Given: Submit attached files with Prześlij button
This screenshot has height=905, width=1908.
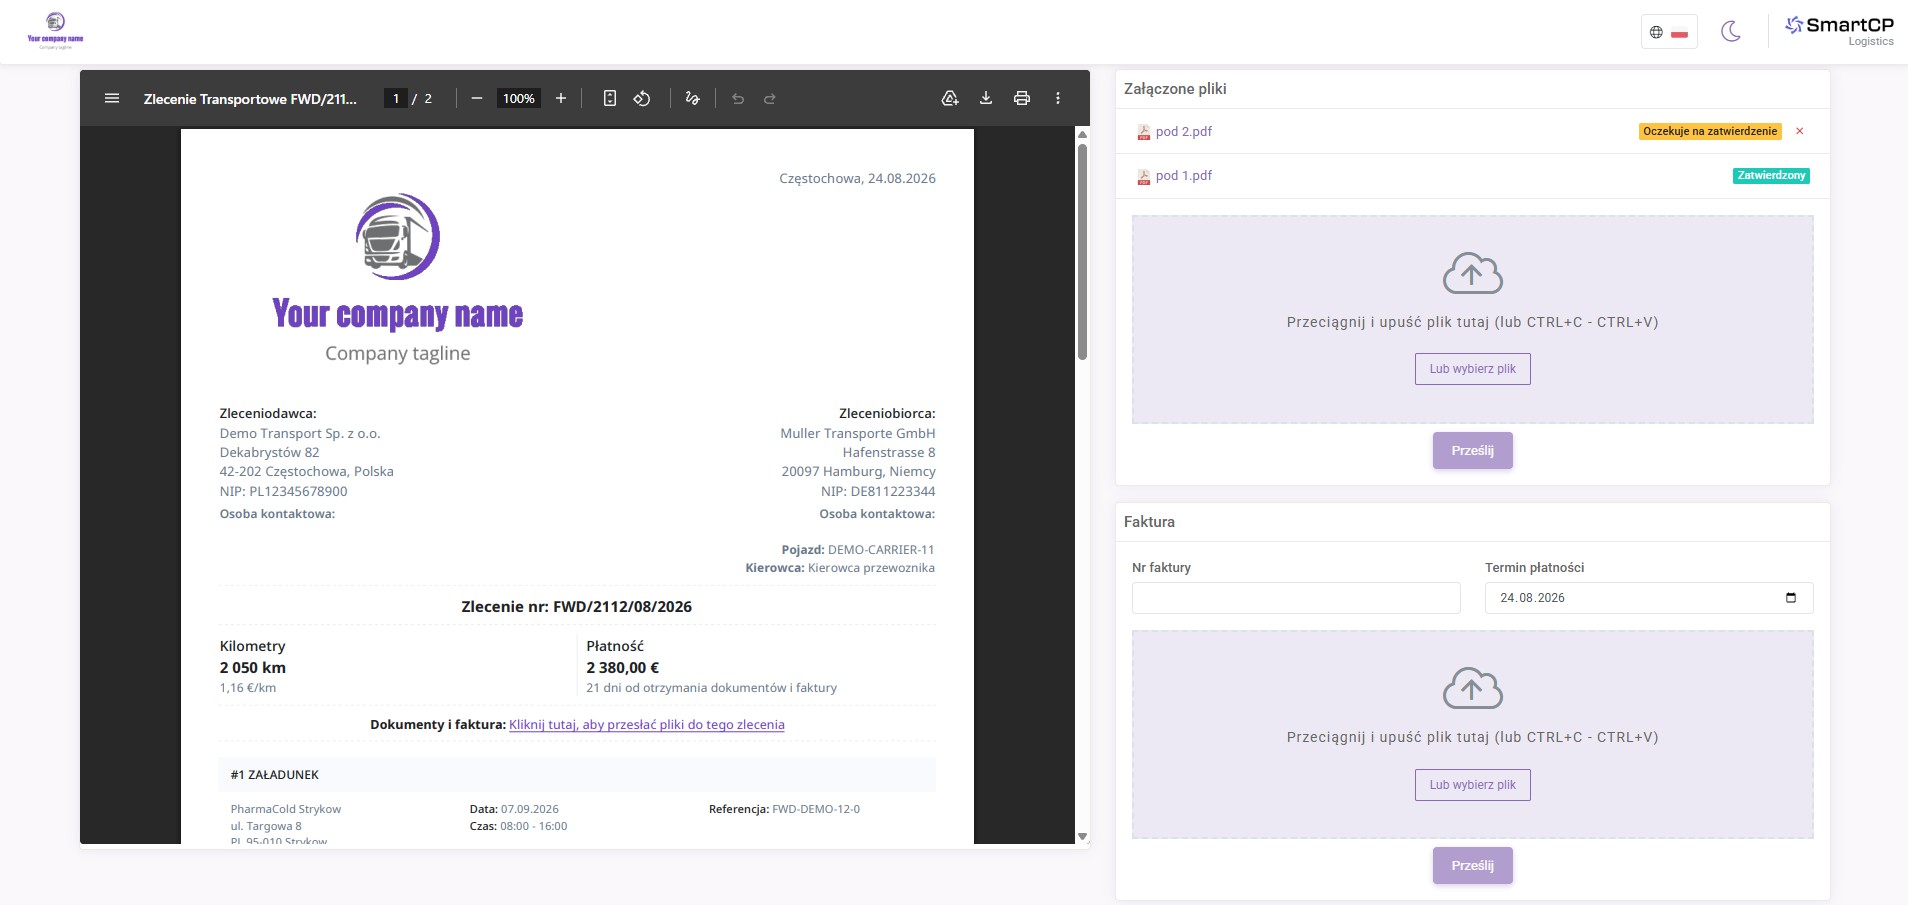Looking at the screenshot, I should 1472,451.
